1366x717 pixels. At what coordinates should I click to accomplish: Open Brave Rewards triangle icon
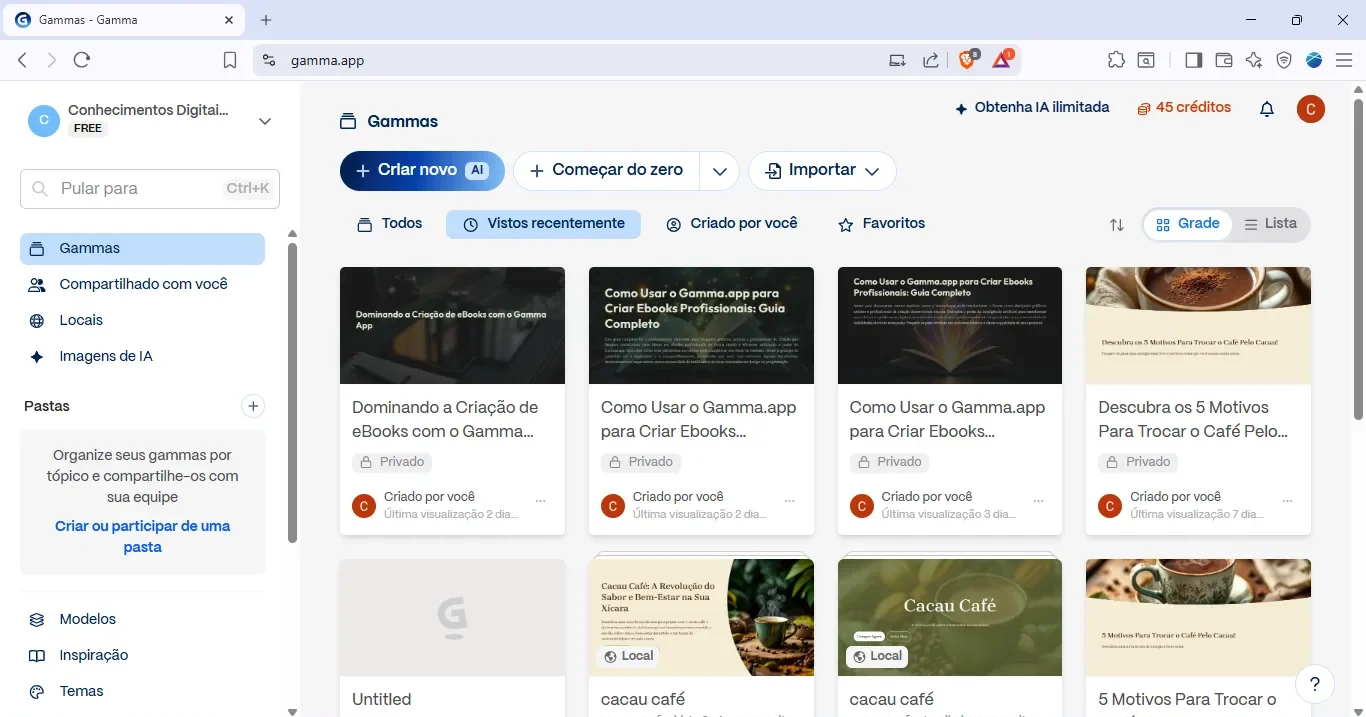tap(1002, 60)
